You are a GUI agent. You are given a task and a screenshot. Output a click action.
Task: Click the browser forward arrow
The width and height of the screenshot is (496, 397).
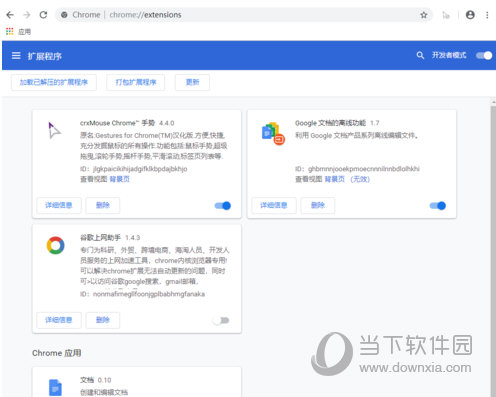(27, 15)
